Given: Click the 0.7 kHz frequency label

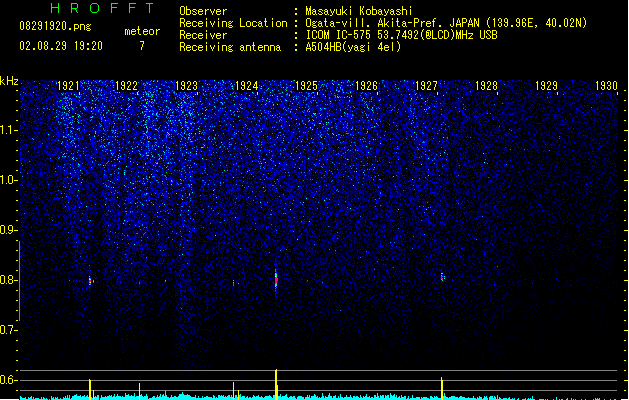Looking at the screenshot, I should (8, 330).
